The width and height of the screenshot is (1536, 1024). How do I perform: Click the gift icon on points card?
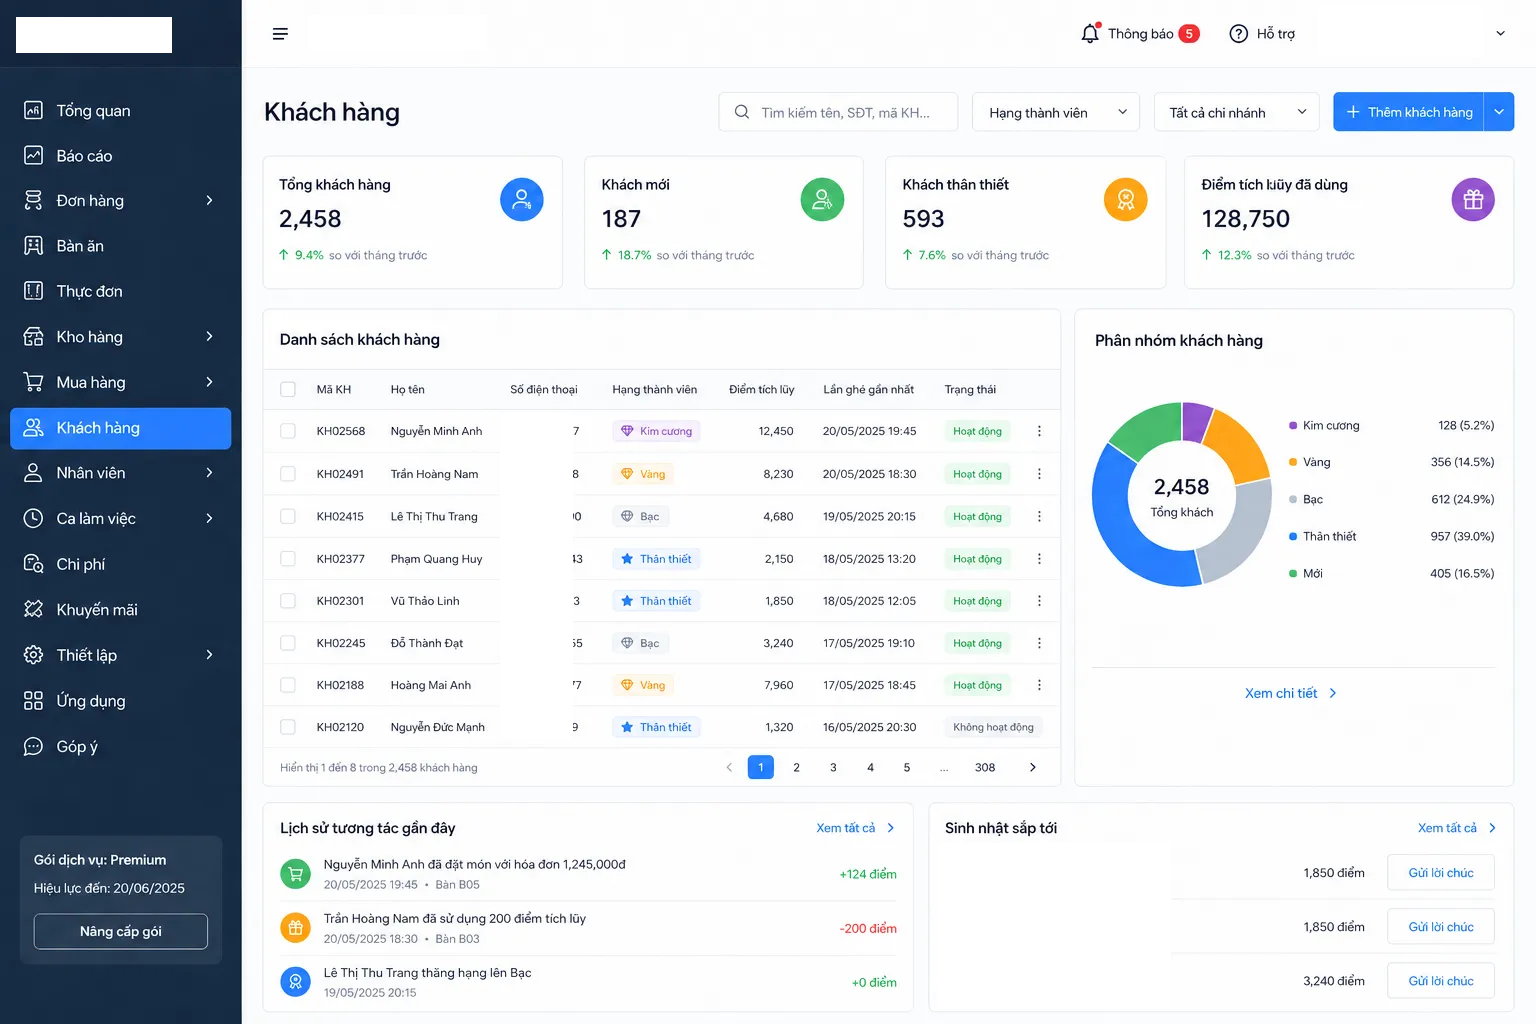pyautogui.click(x=1473, y=200)
